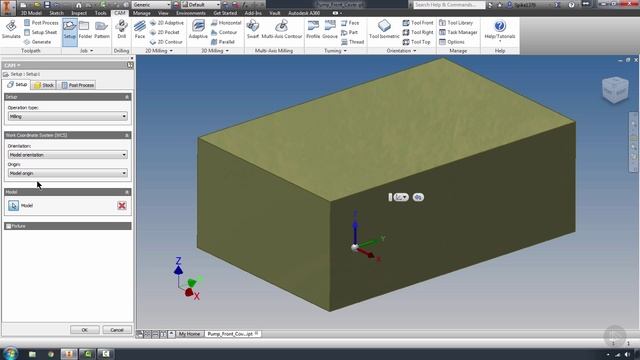Viewport: 640px width, 360px height.
Task: Open the Task Manager
Action: coord(458,32)
